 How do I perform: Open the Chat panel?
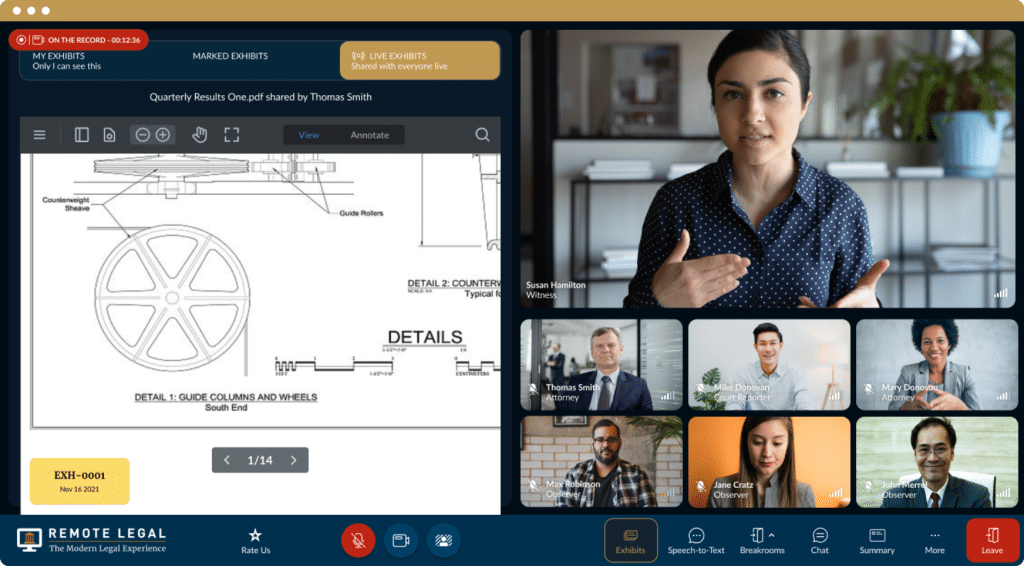tap(819, 540)
